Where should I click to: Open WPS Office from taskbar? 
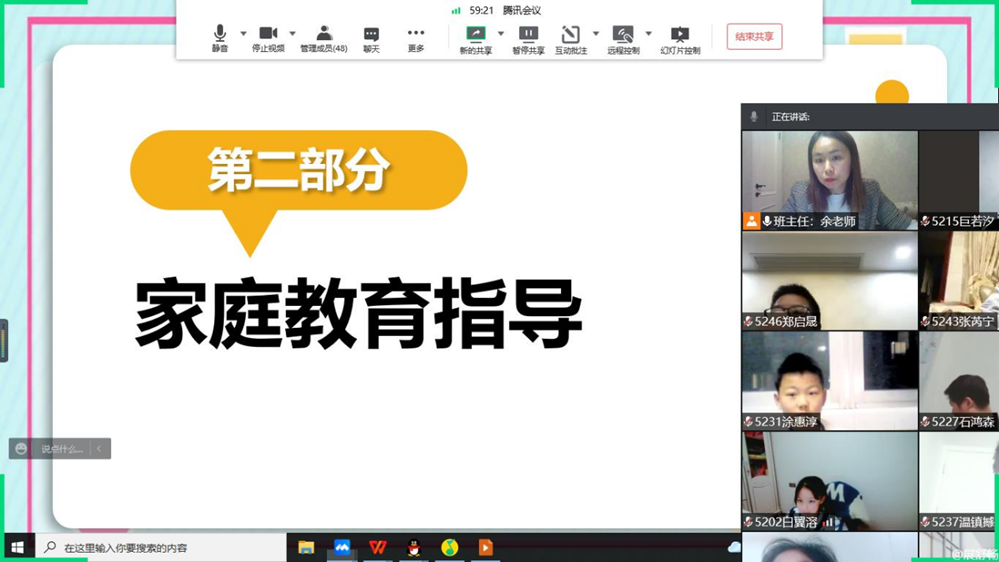click(378, 547)
